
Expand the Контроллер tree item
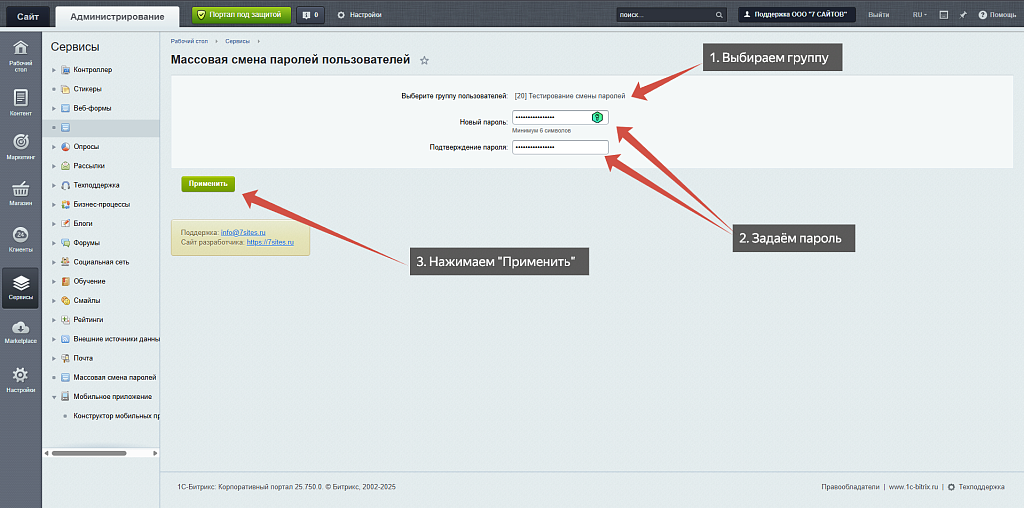click(x=53, y=70)
